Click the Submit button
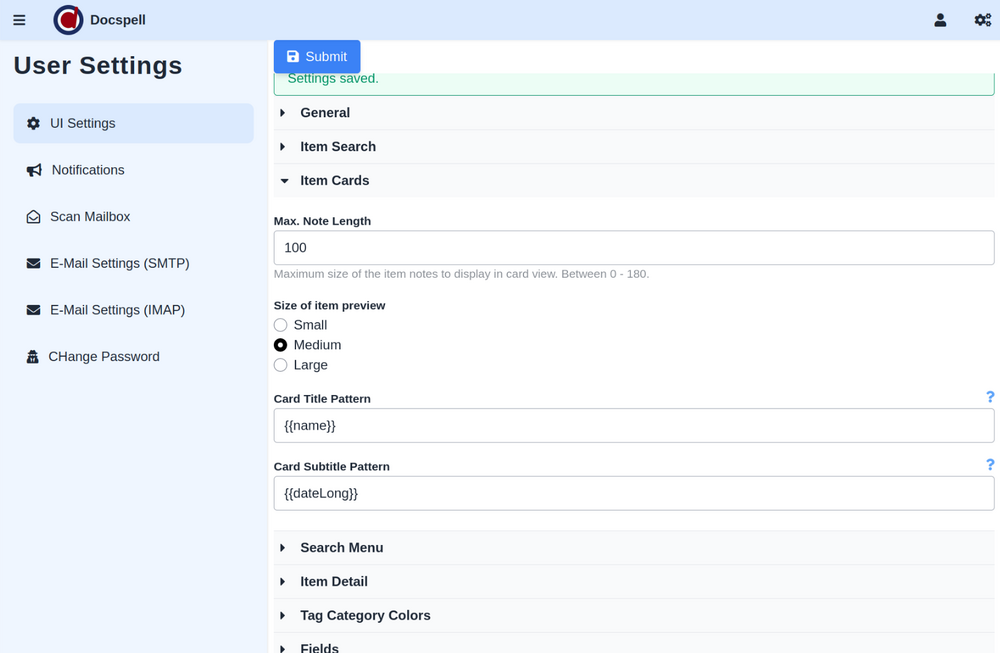 click(x=317, y=57)
